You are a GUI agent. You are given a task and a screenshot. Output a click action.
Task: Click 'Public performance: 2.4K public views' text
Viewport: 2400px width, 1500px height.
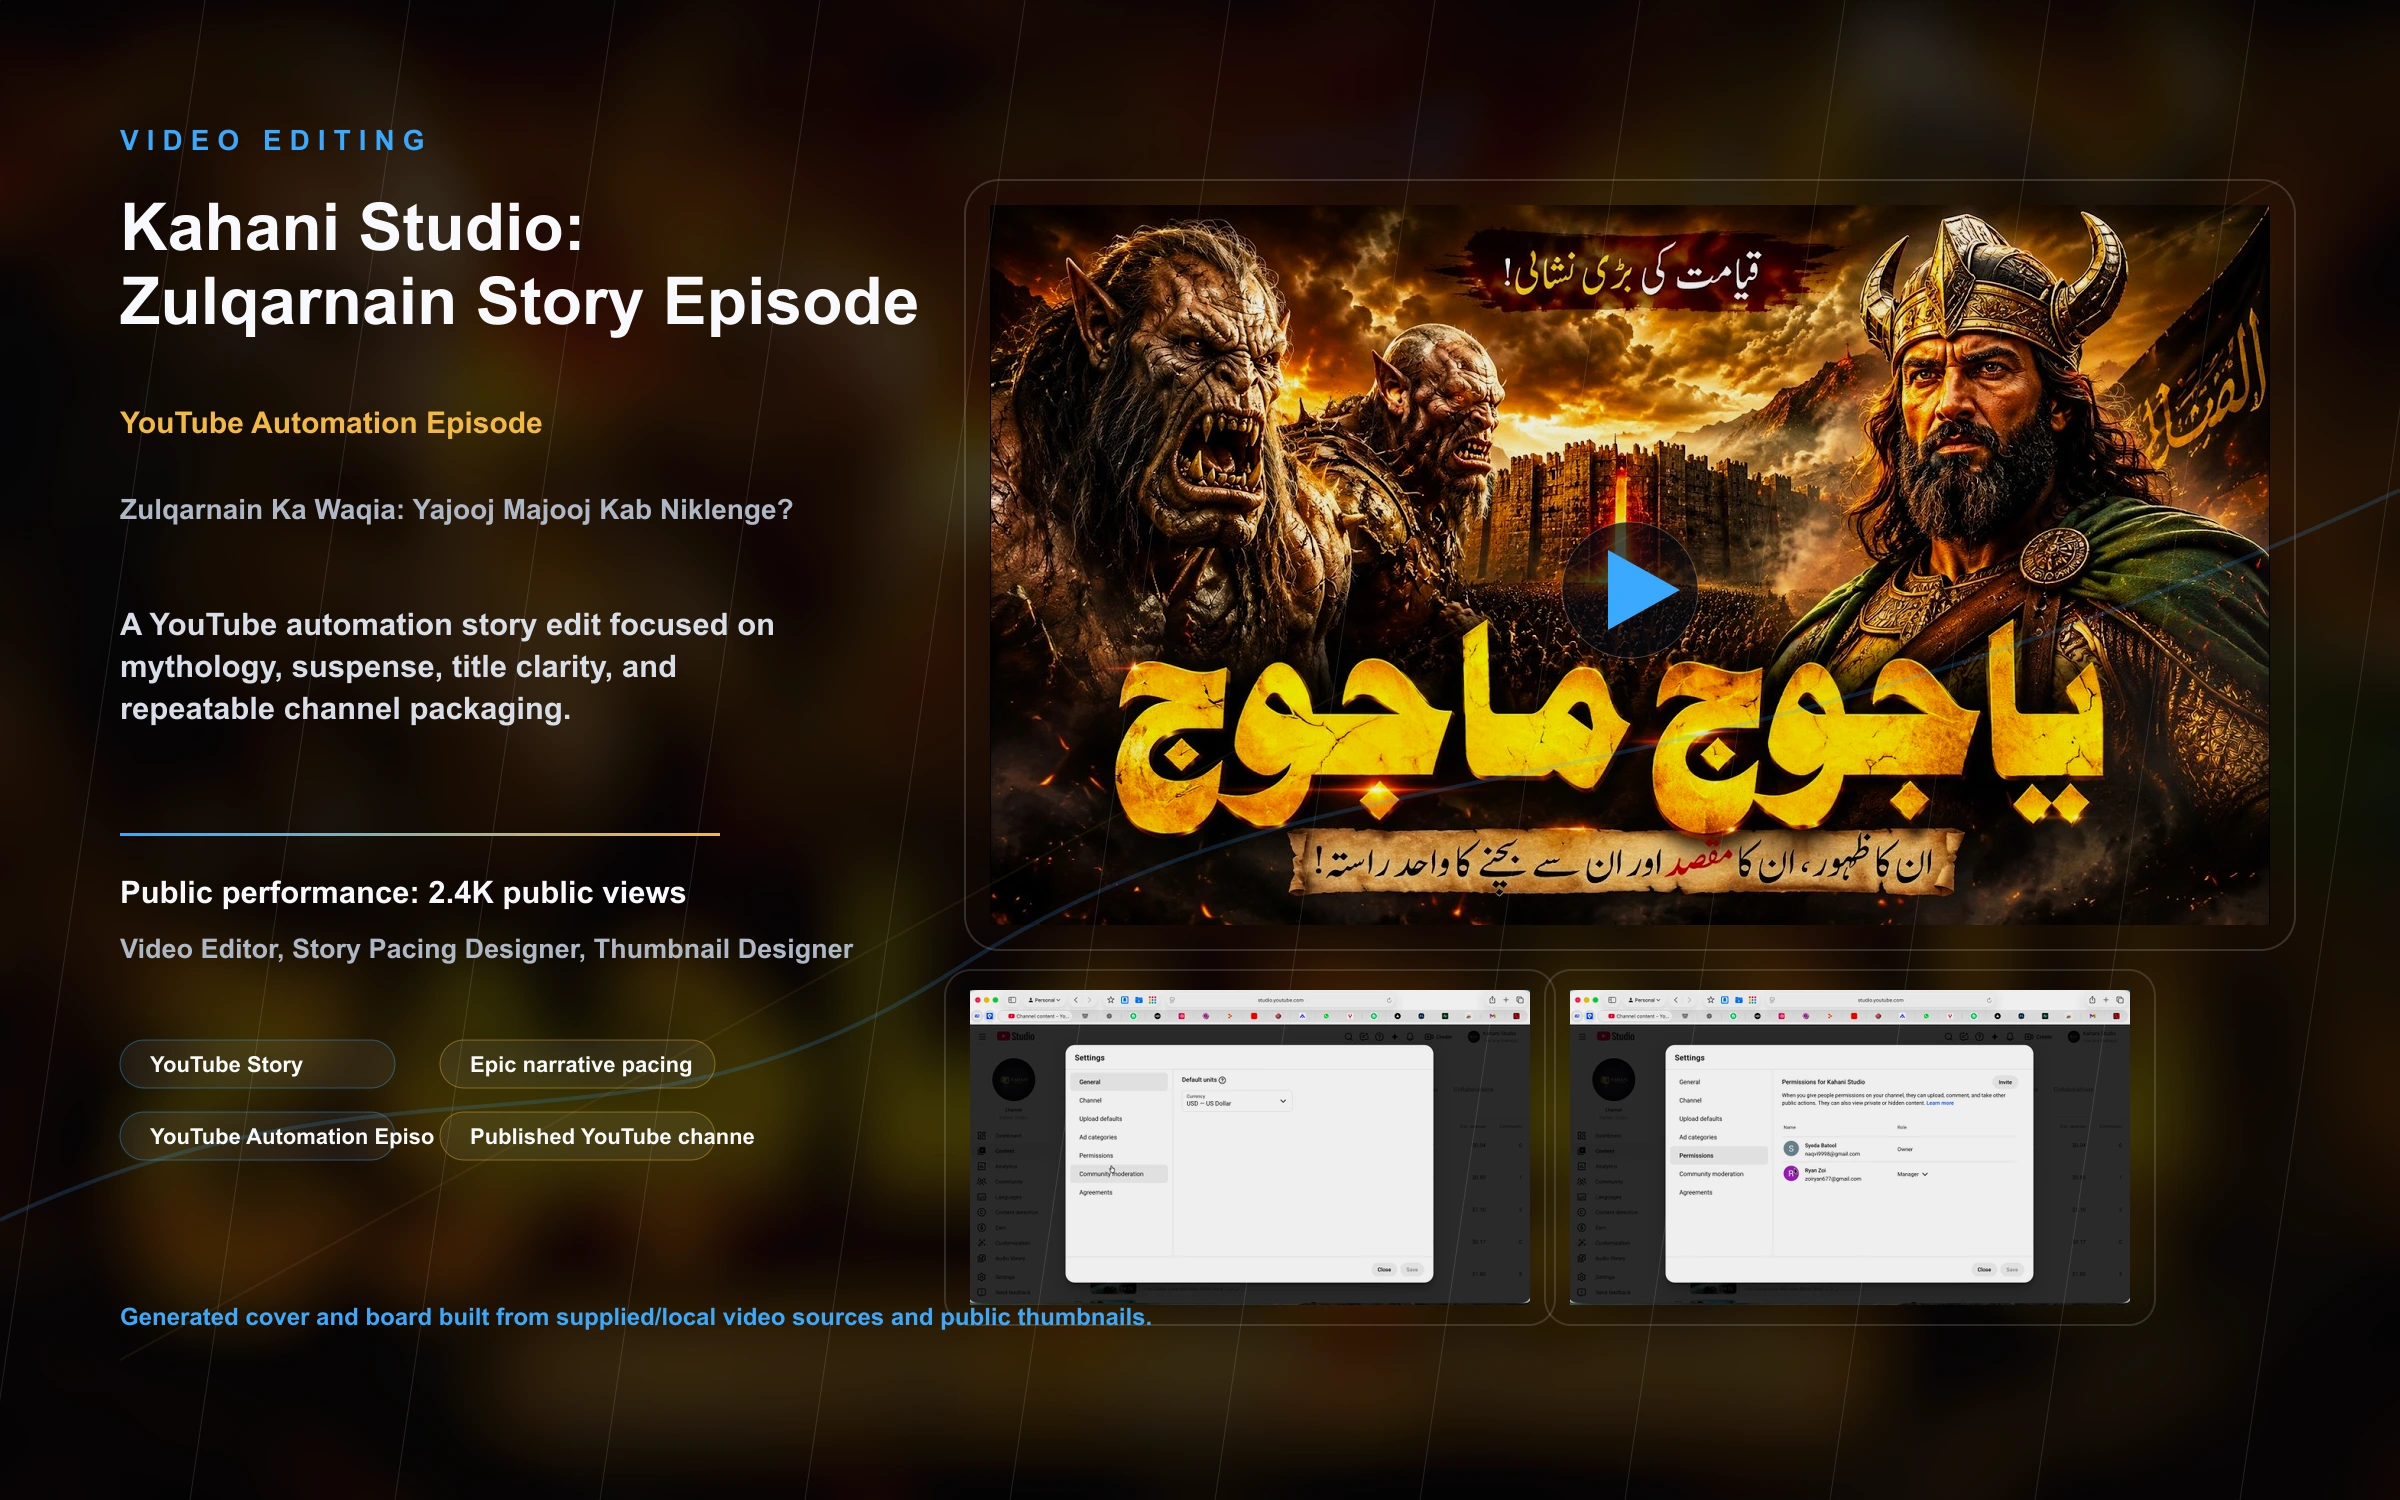click(x=403, y=893)
